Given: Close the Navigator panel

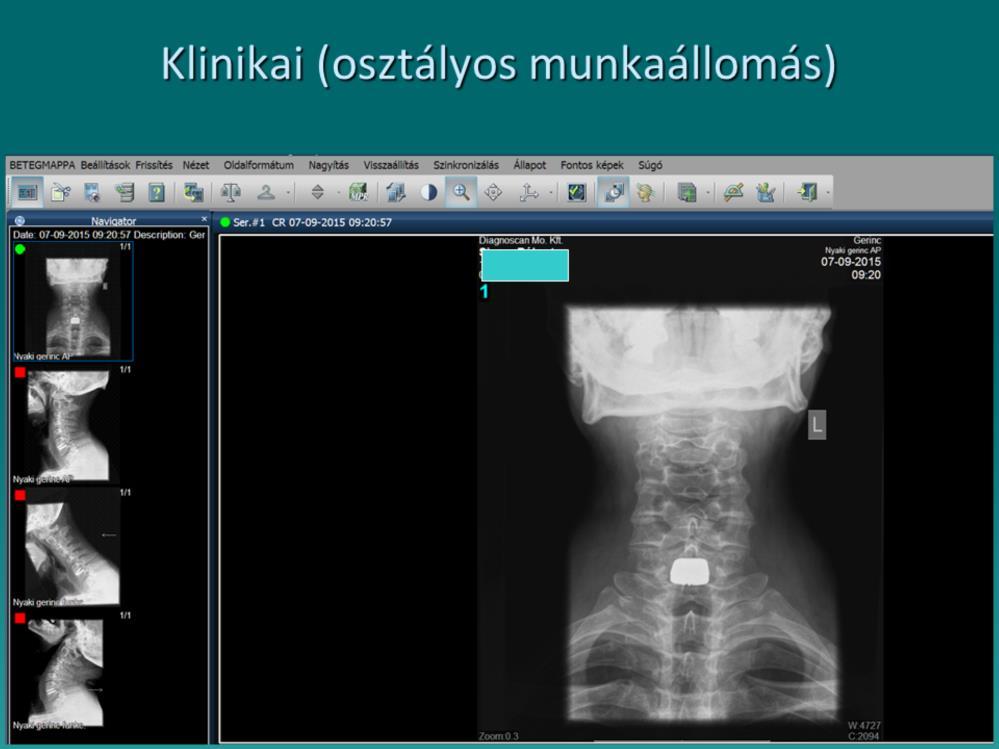Looking at the screenshot, I should coord(204,219).
